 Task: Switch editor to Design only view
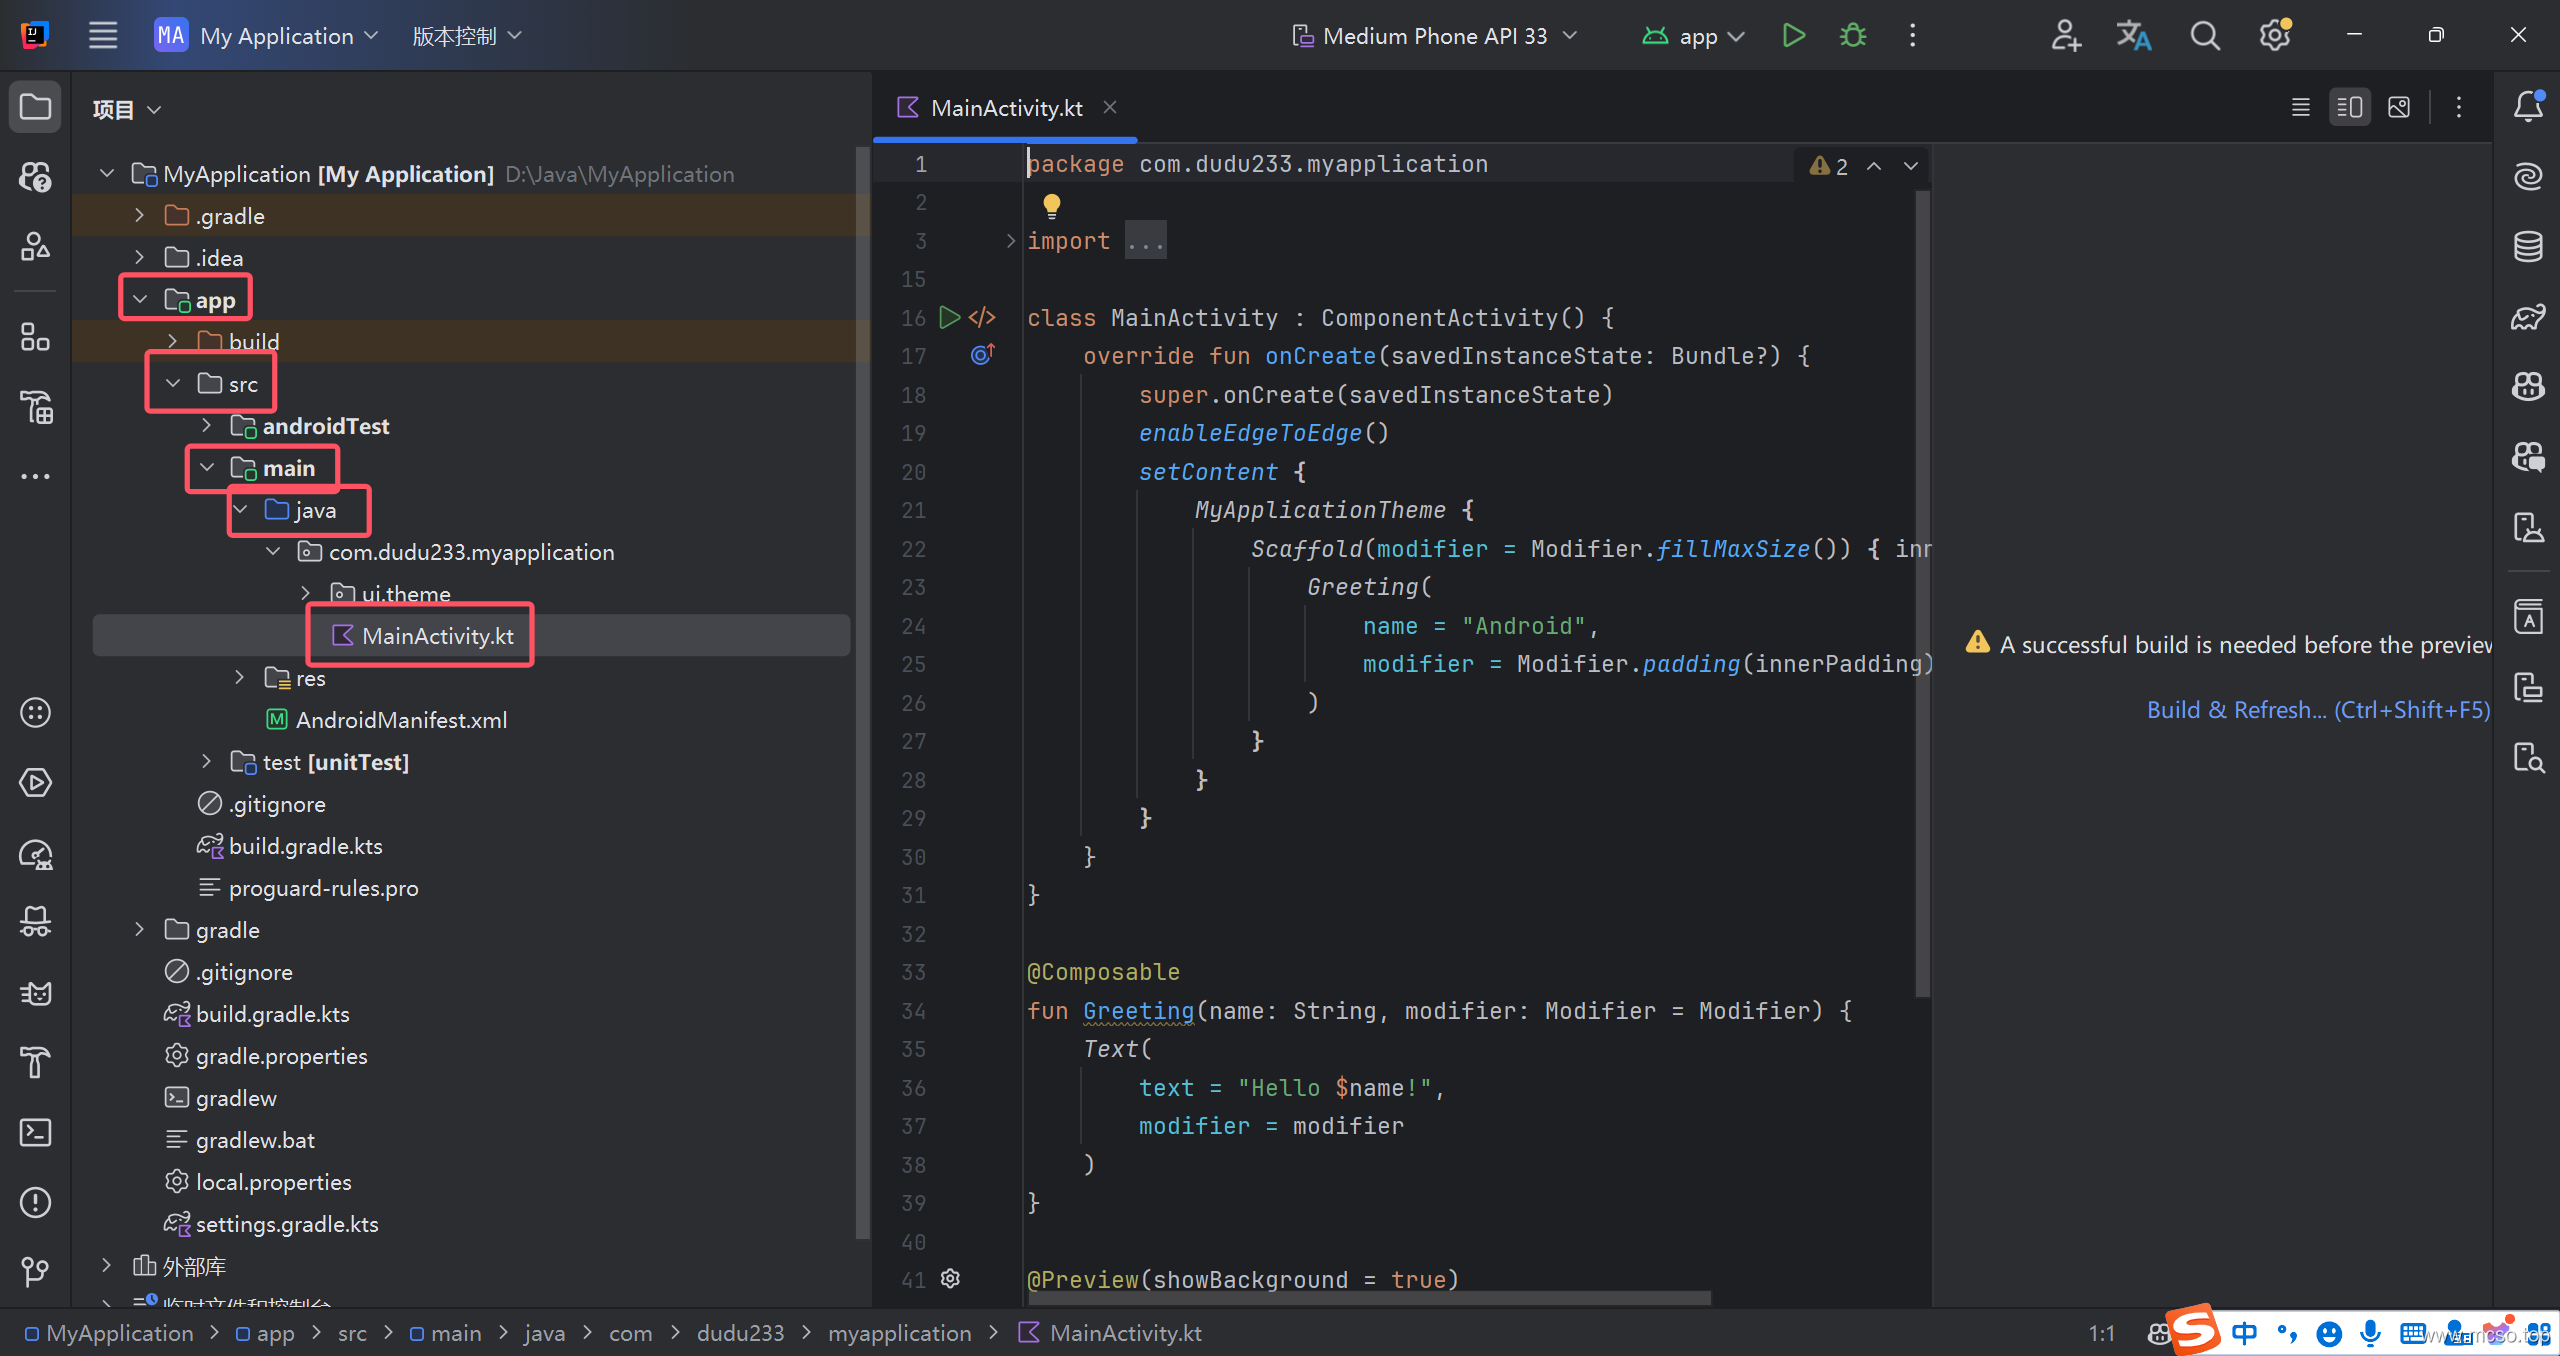click(x=2399, y=107)
